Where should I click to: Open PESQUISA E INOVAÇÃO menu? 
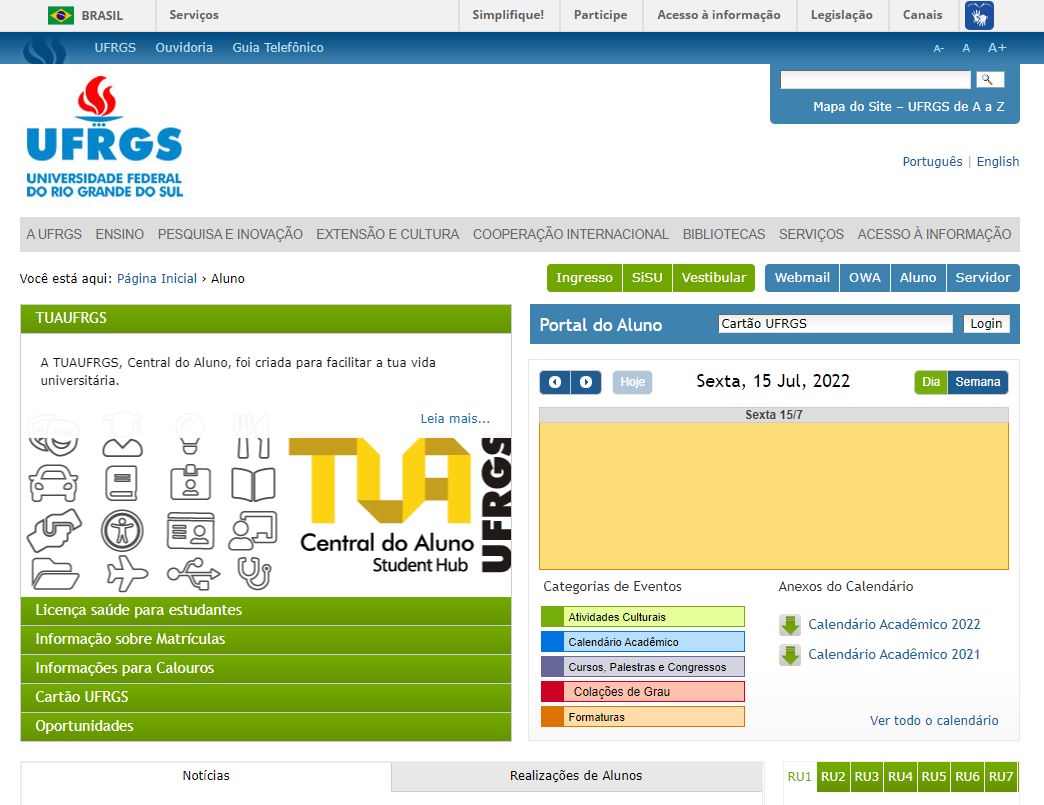(230, 234)
